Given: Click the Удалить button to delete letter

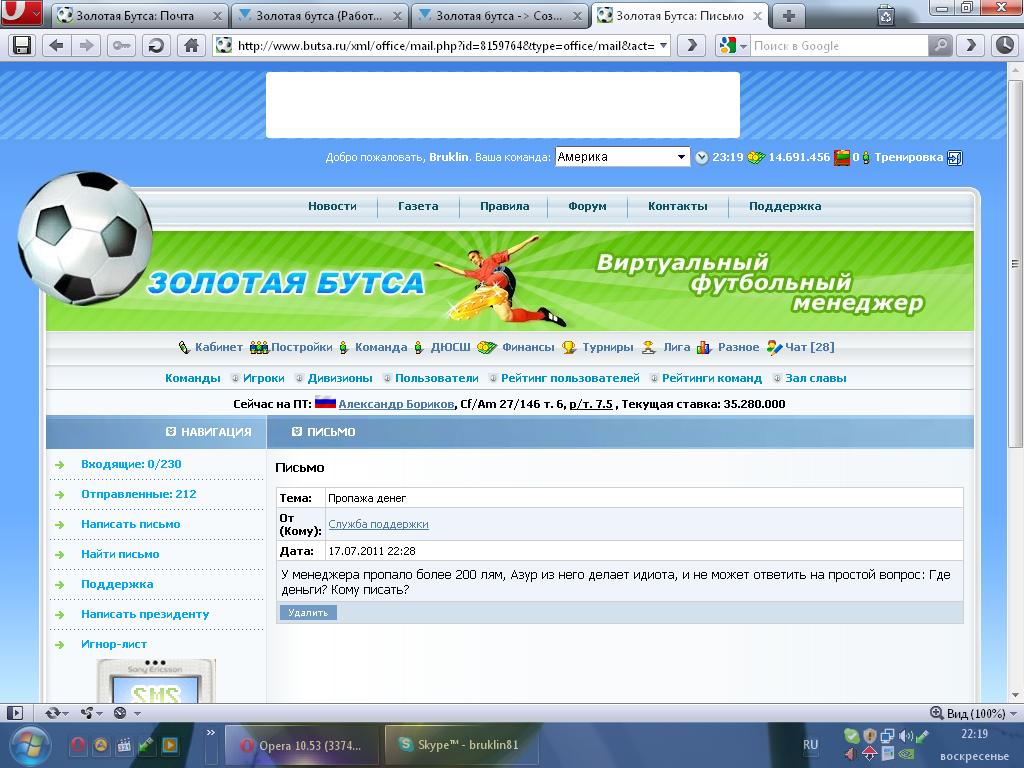Looking at the screenshot, I should 308,612.
